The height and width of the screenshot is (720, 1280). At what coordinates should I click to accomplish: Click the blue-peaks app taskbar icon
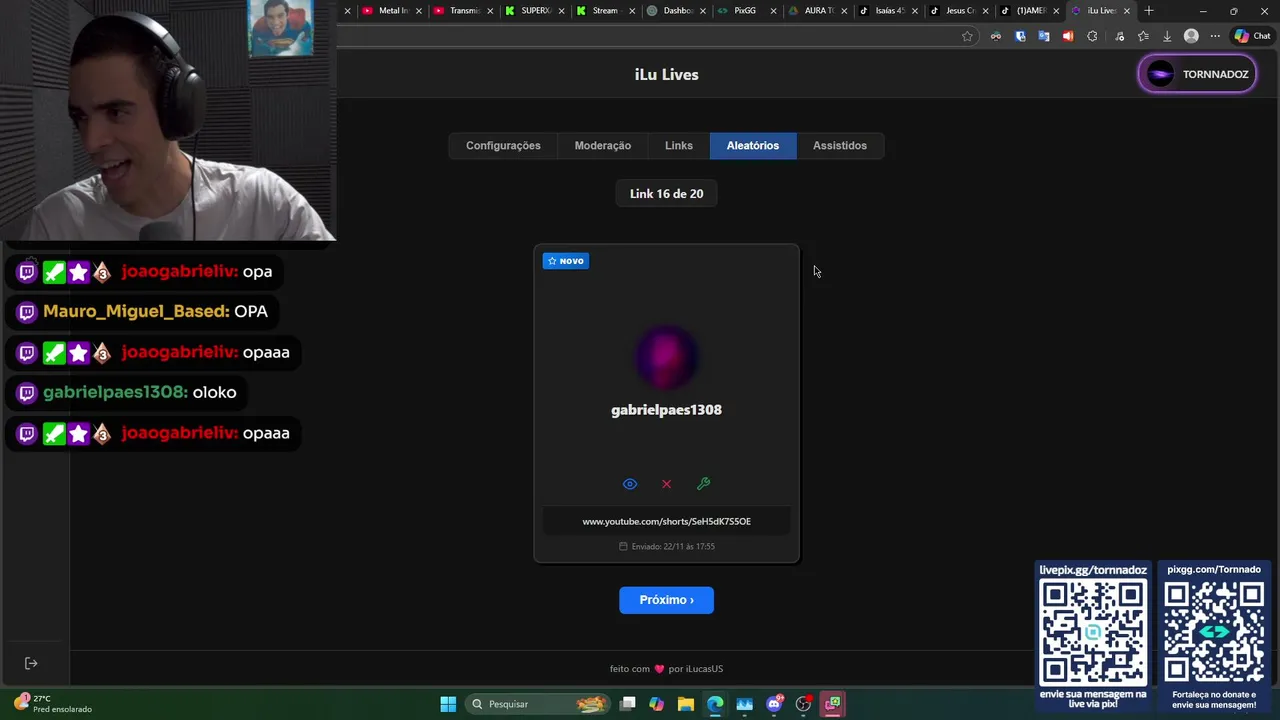coord(745,704)
